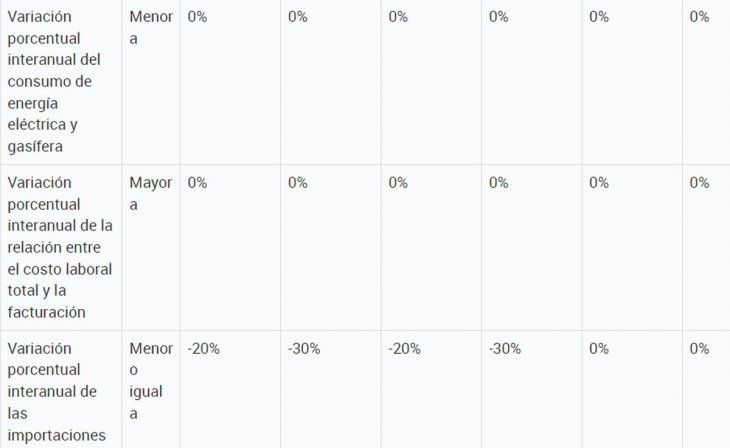
Task: Click second 0% in labor cost row
Action: pos(297,183)
